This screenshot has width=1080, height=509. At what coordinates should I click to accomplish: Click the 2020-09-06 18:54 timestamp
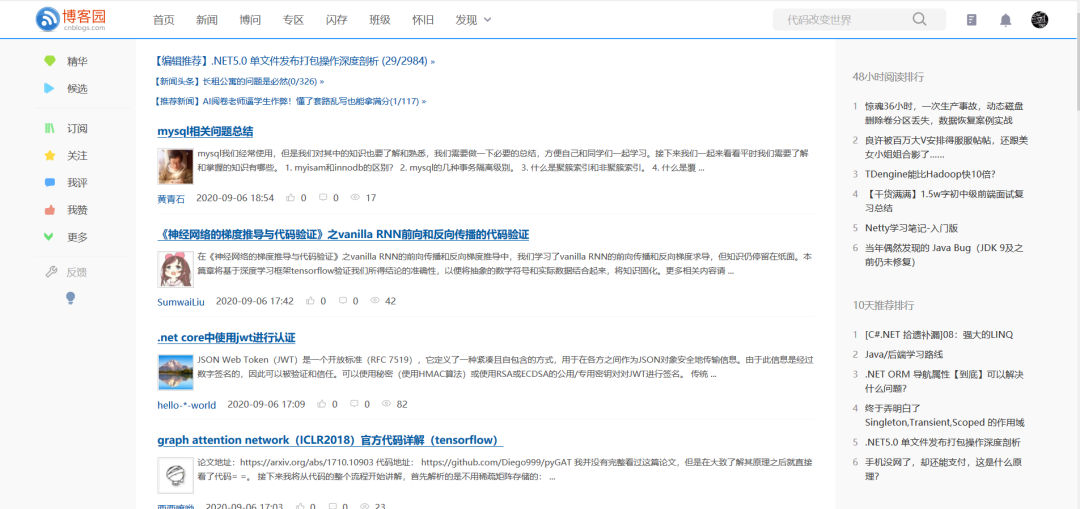pyautogui.click(x=235, y=198)
